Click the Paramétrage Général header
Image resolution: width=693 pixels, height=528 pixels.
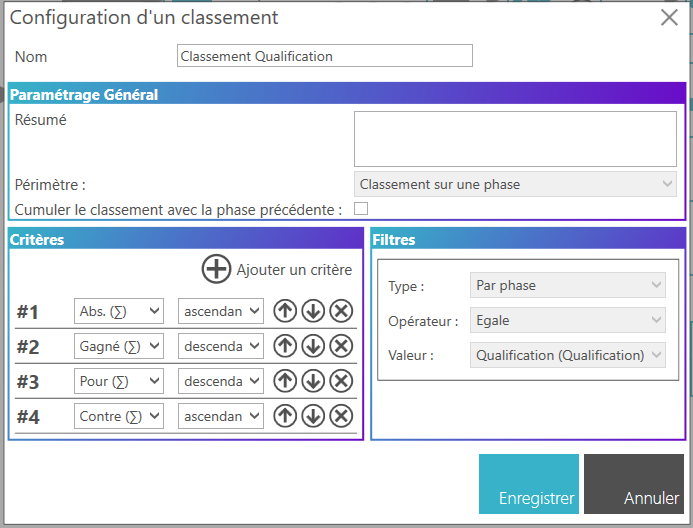click(x=347, y=94)
